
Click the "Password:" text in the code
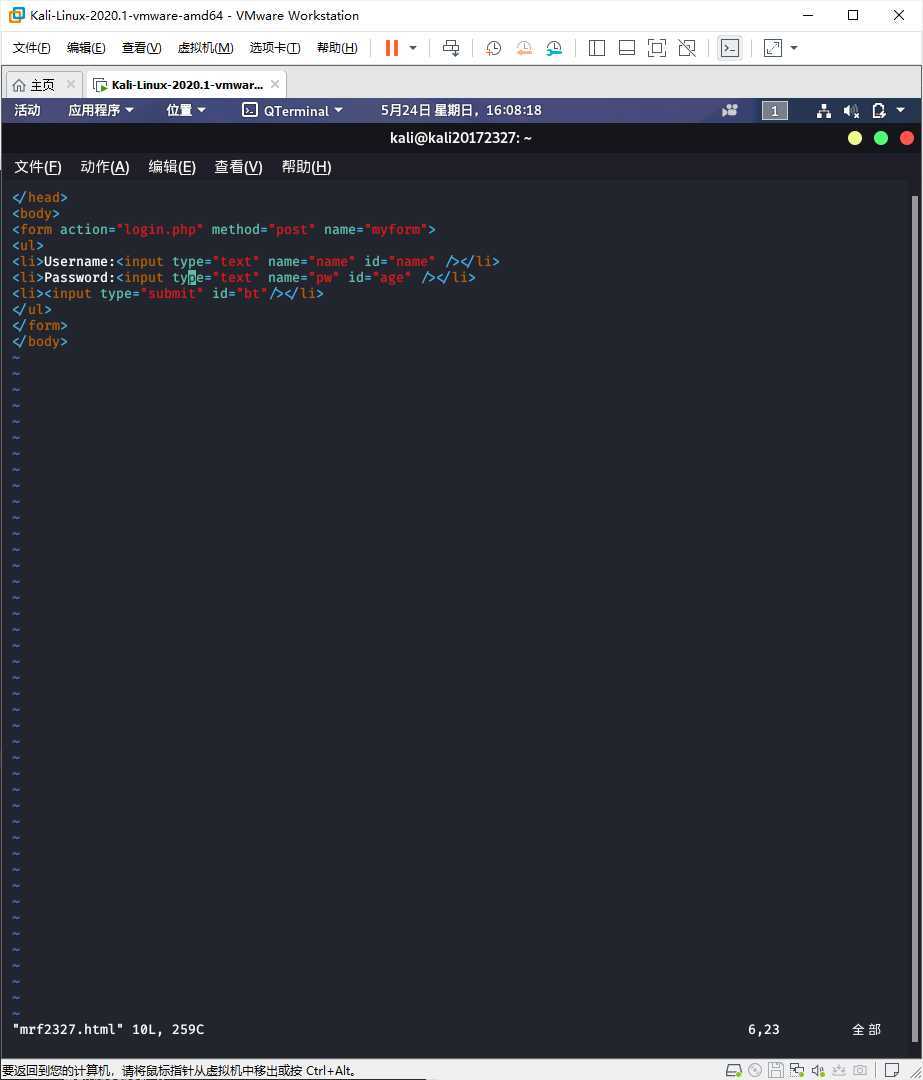click(x=79, y=278)
